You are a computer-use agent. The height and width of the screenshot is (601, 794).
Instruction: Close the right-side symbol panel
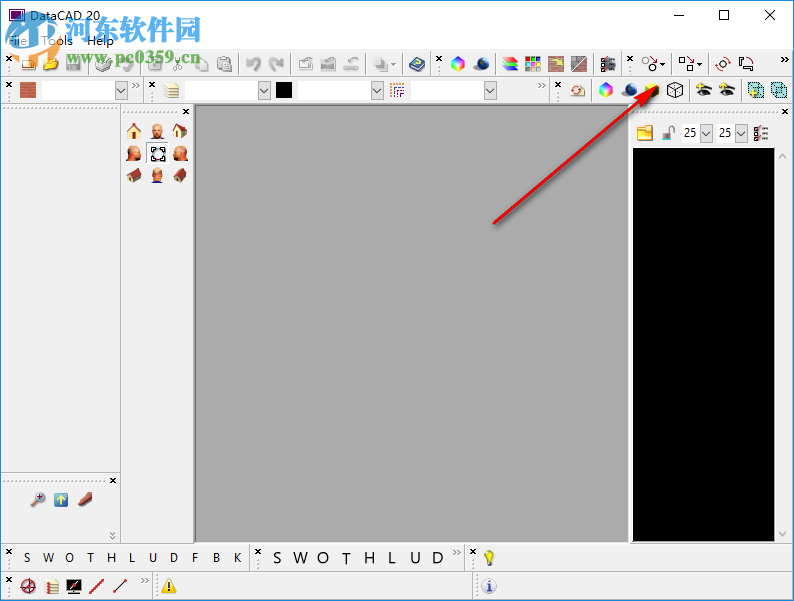click(x=785, y=111)
